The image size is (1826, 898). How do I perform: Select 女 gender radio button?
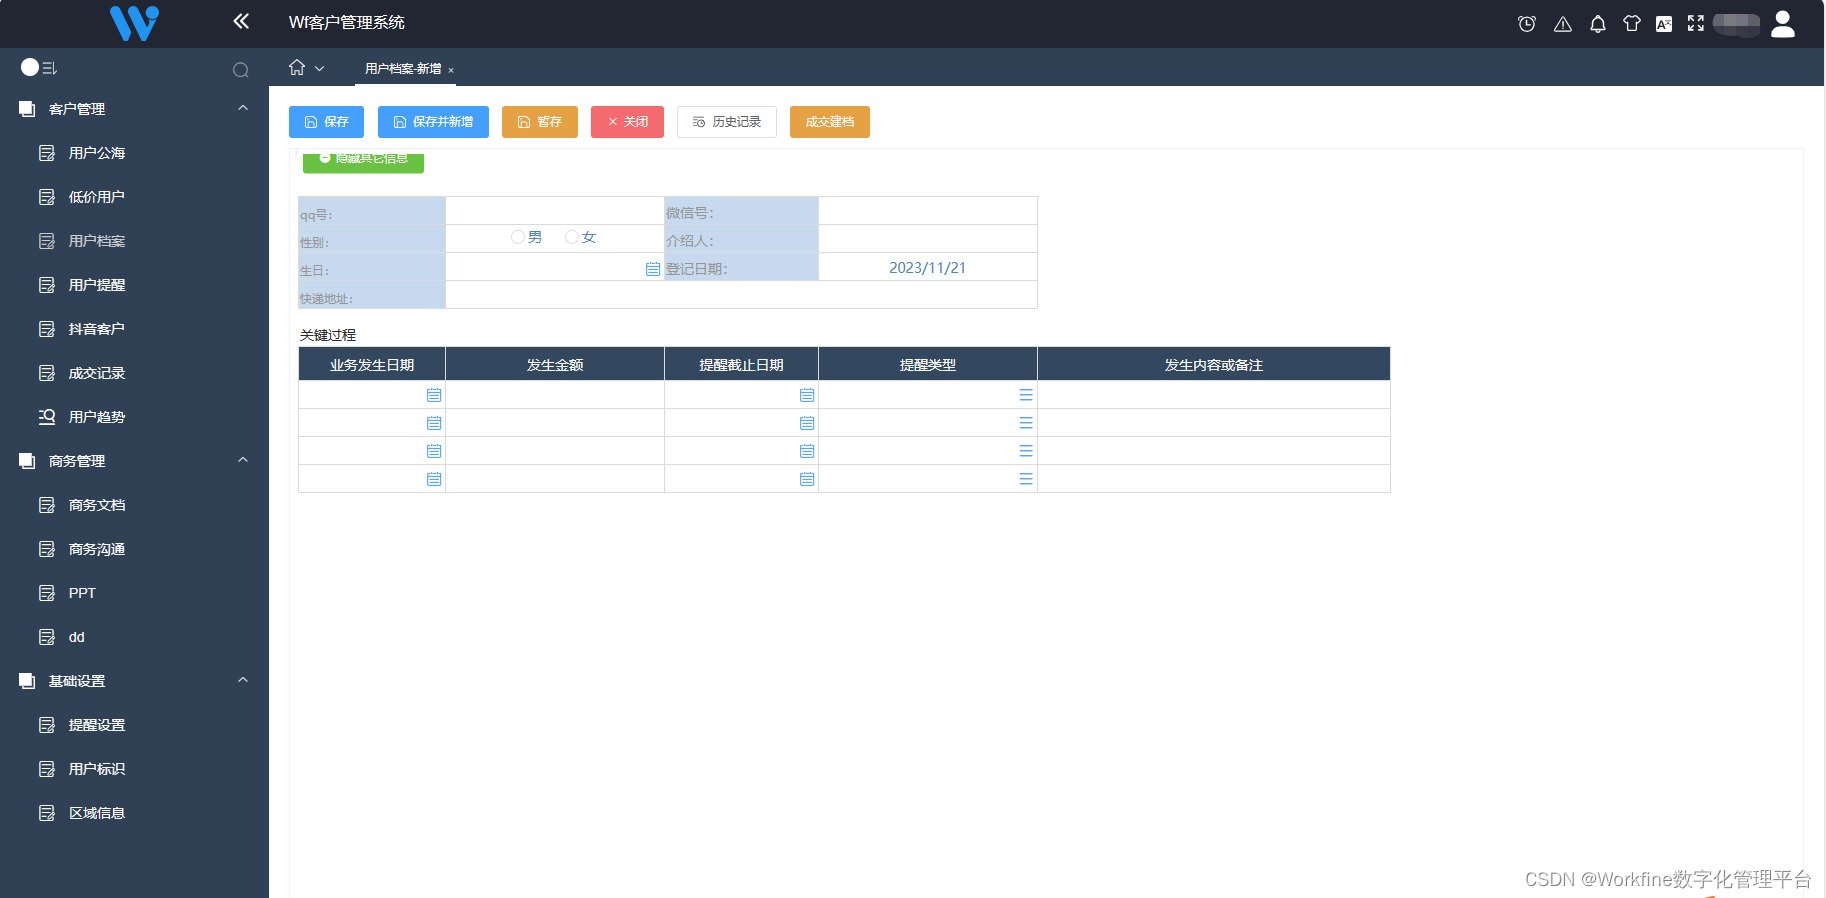572,237
